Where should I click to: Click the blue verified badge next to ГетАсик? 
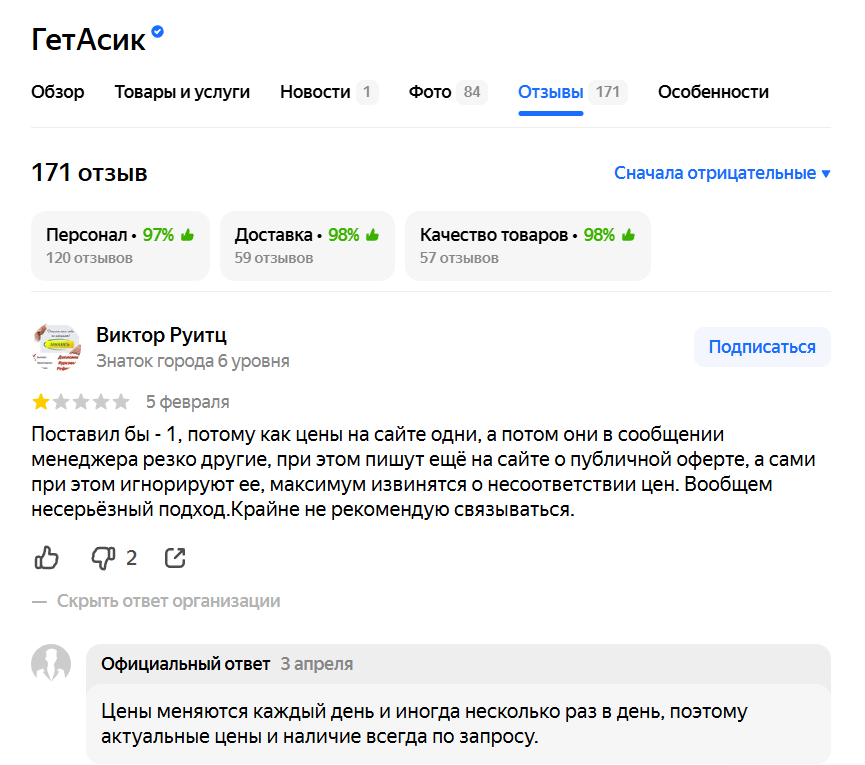coord(157,31)
